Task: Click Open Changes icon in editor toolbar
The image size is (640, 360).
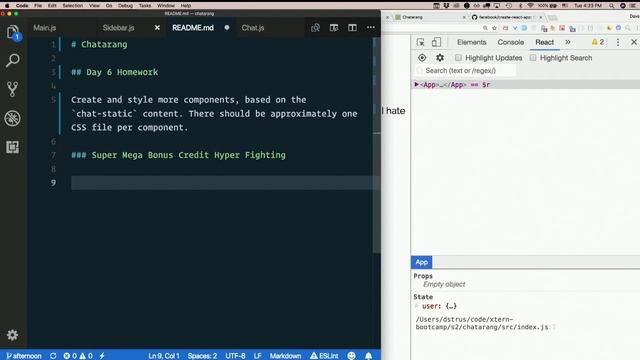Action: point(315,28)
